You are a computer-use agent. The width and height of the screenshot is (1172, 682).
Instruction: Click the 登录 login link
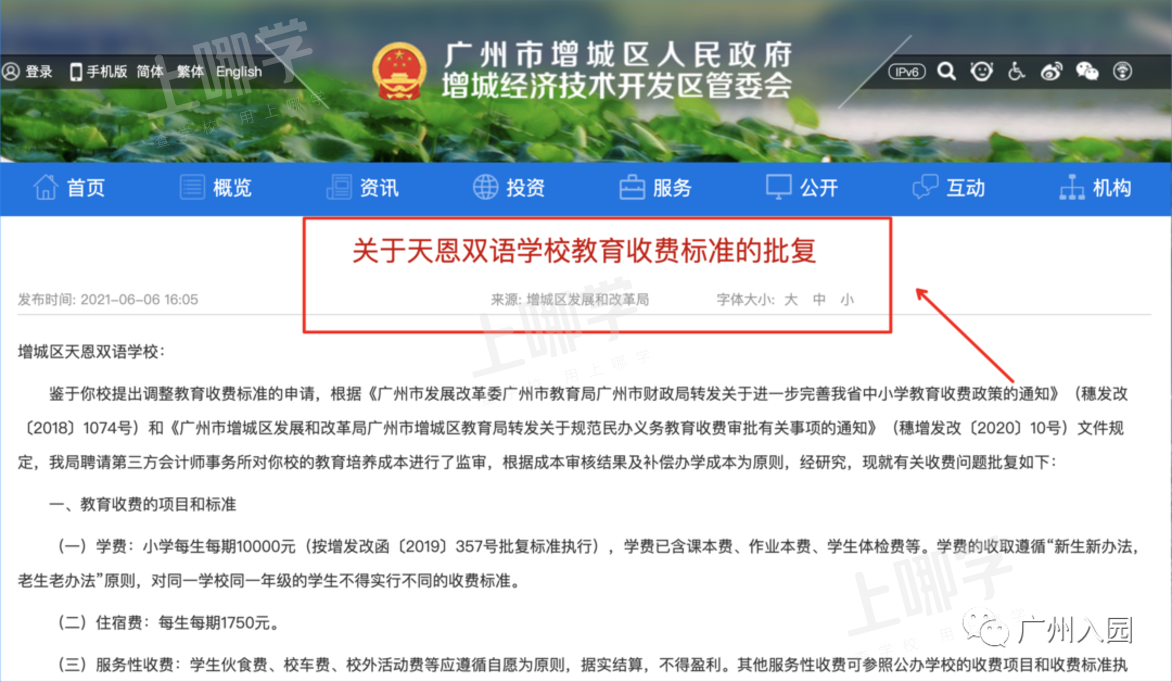pos(28,72)
